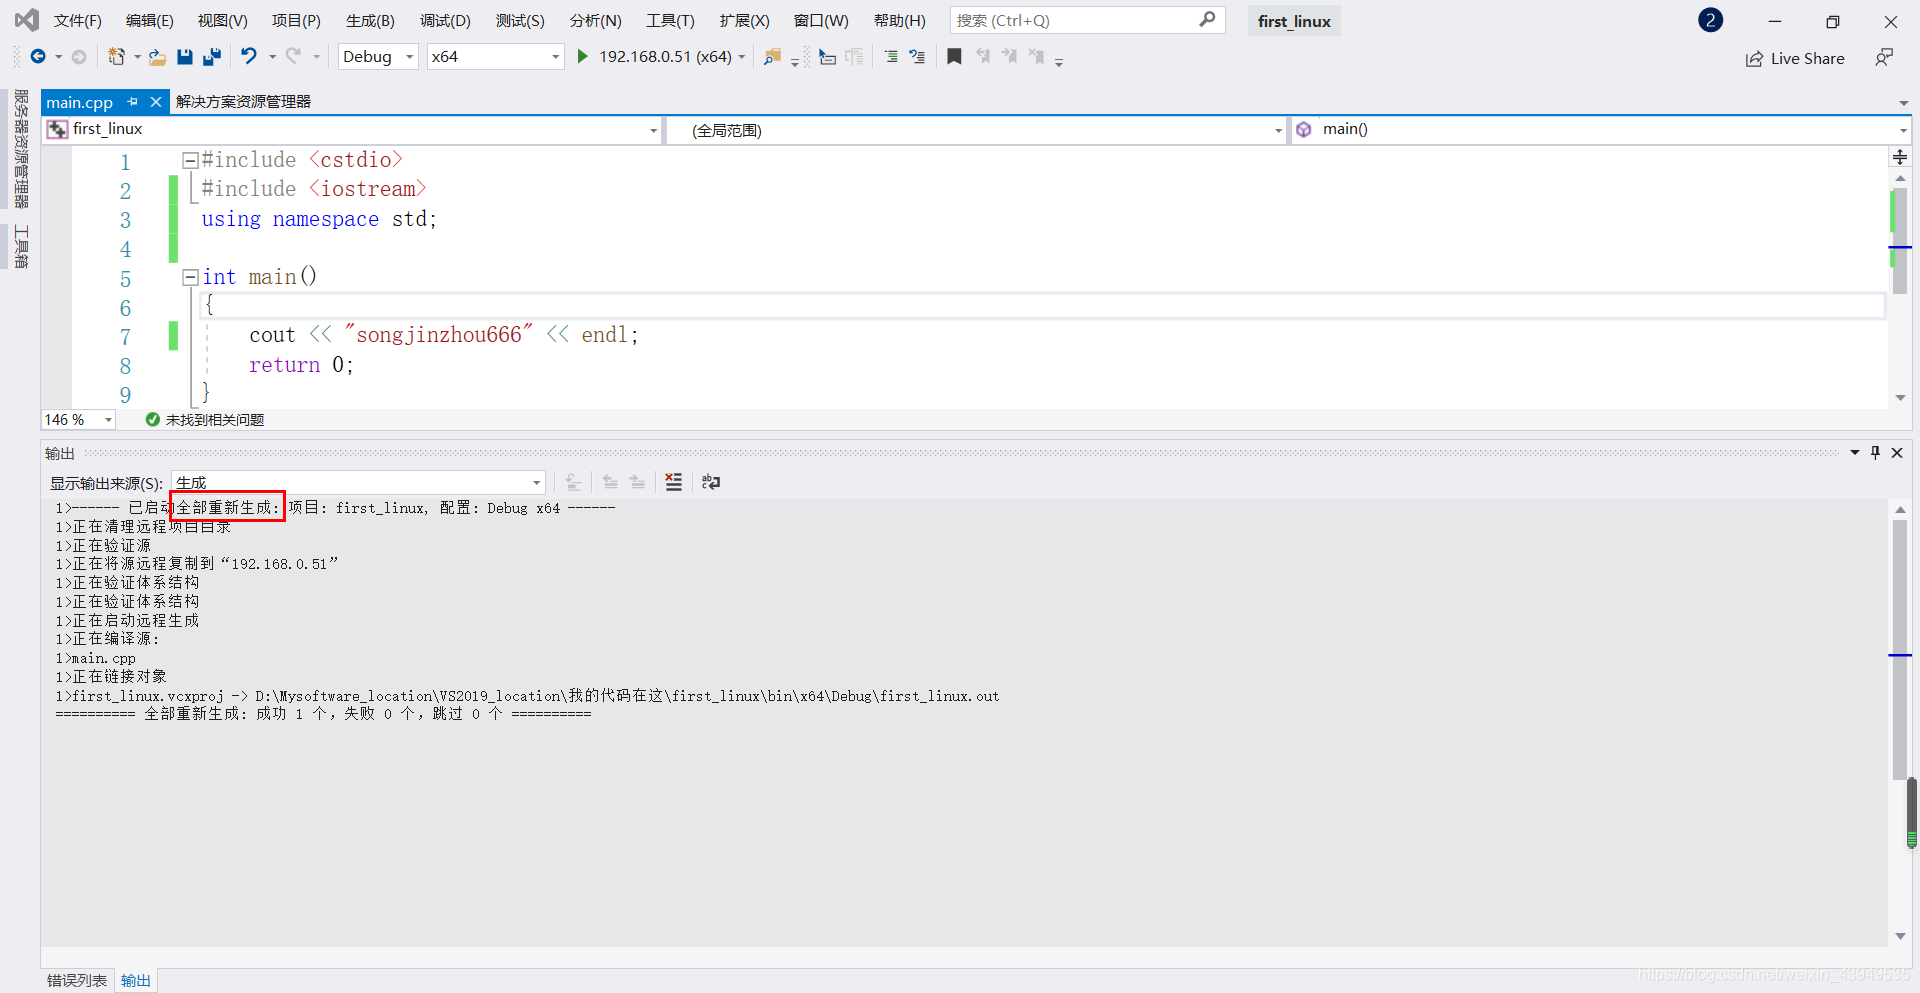Open the 工具箱 side tab
Image resolution: width=1920 pixels, height=993 pixels.
point(21,247)
